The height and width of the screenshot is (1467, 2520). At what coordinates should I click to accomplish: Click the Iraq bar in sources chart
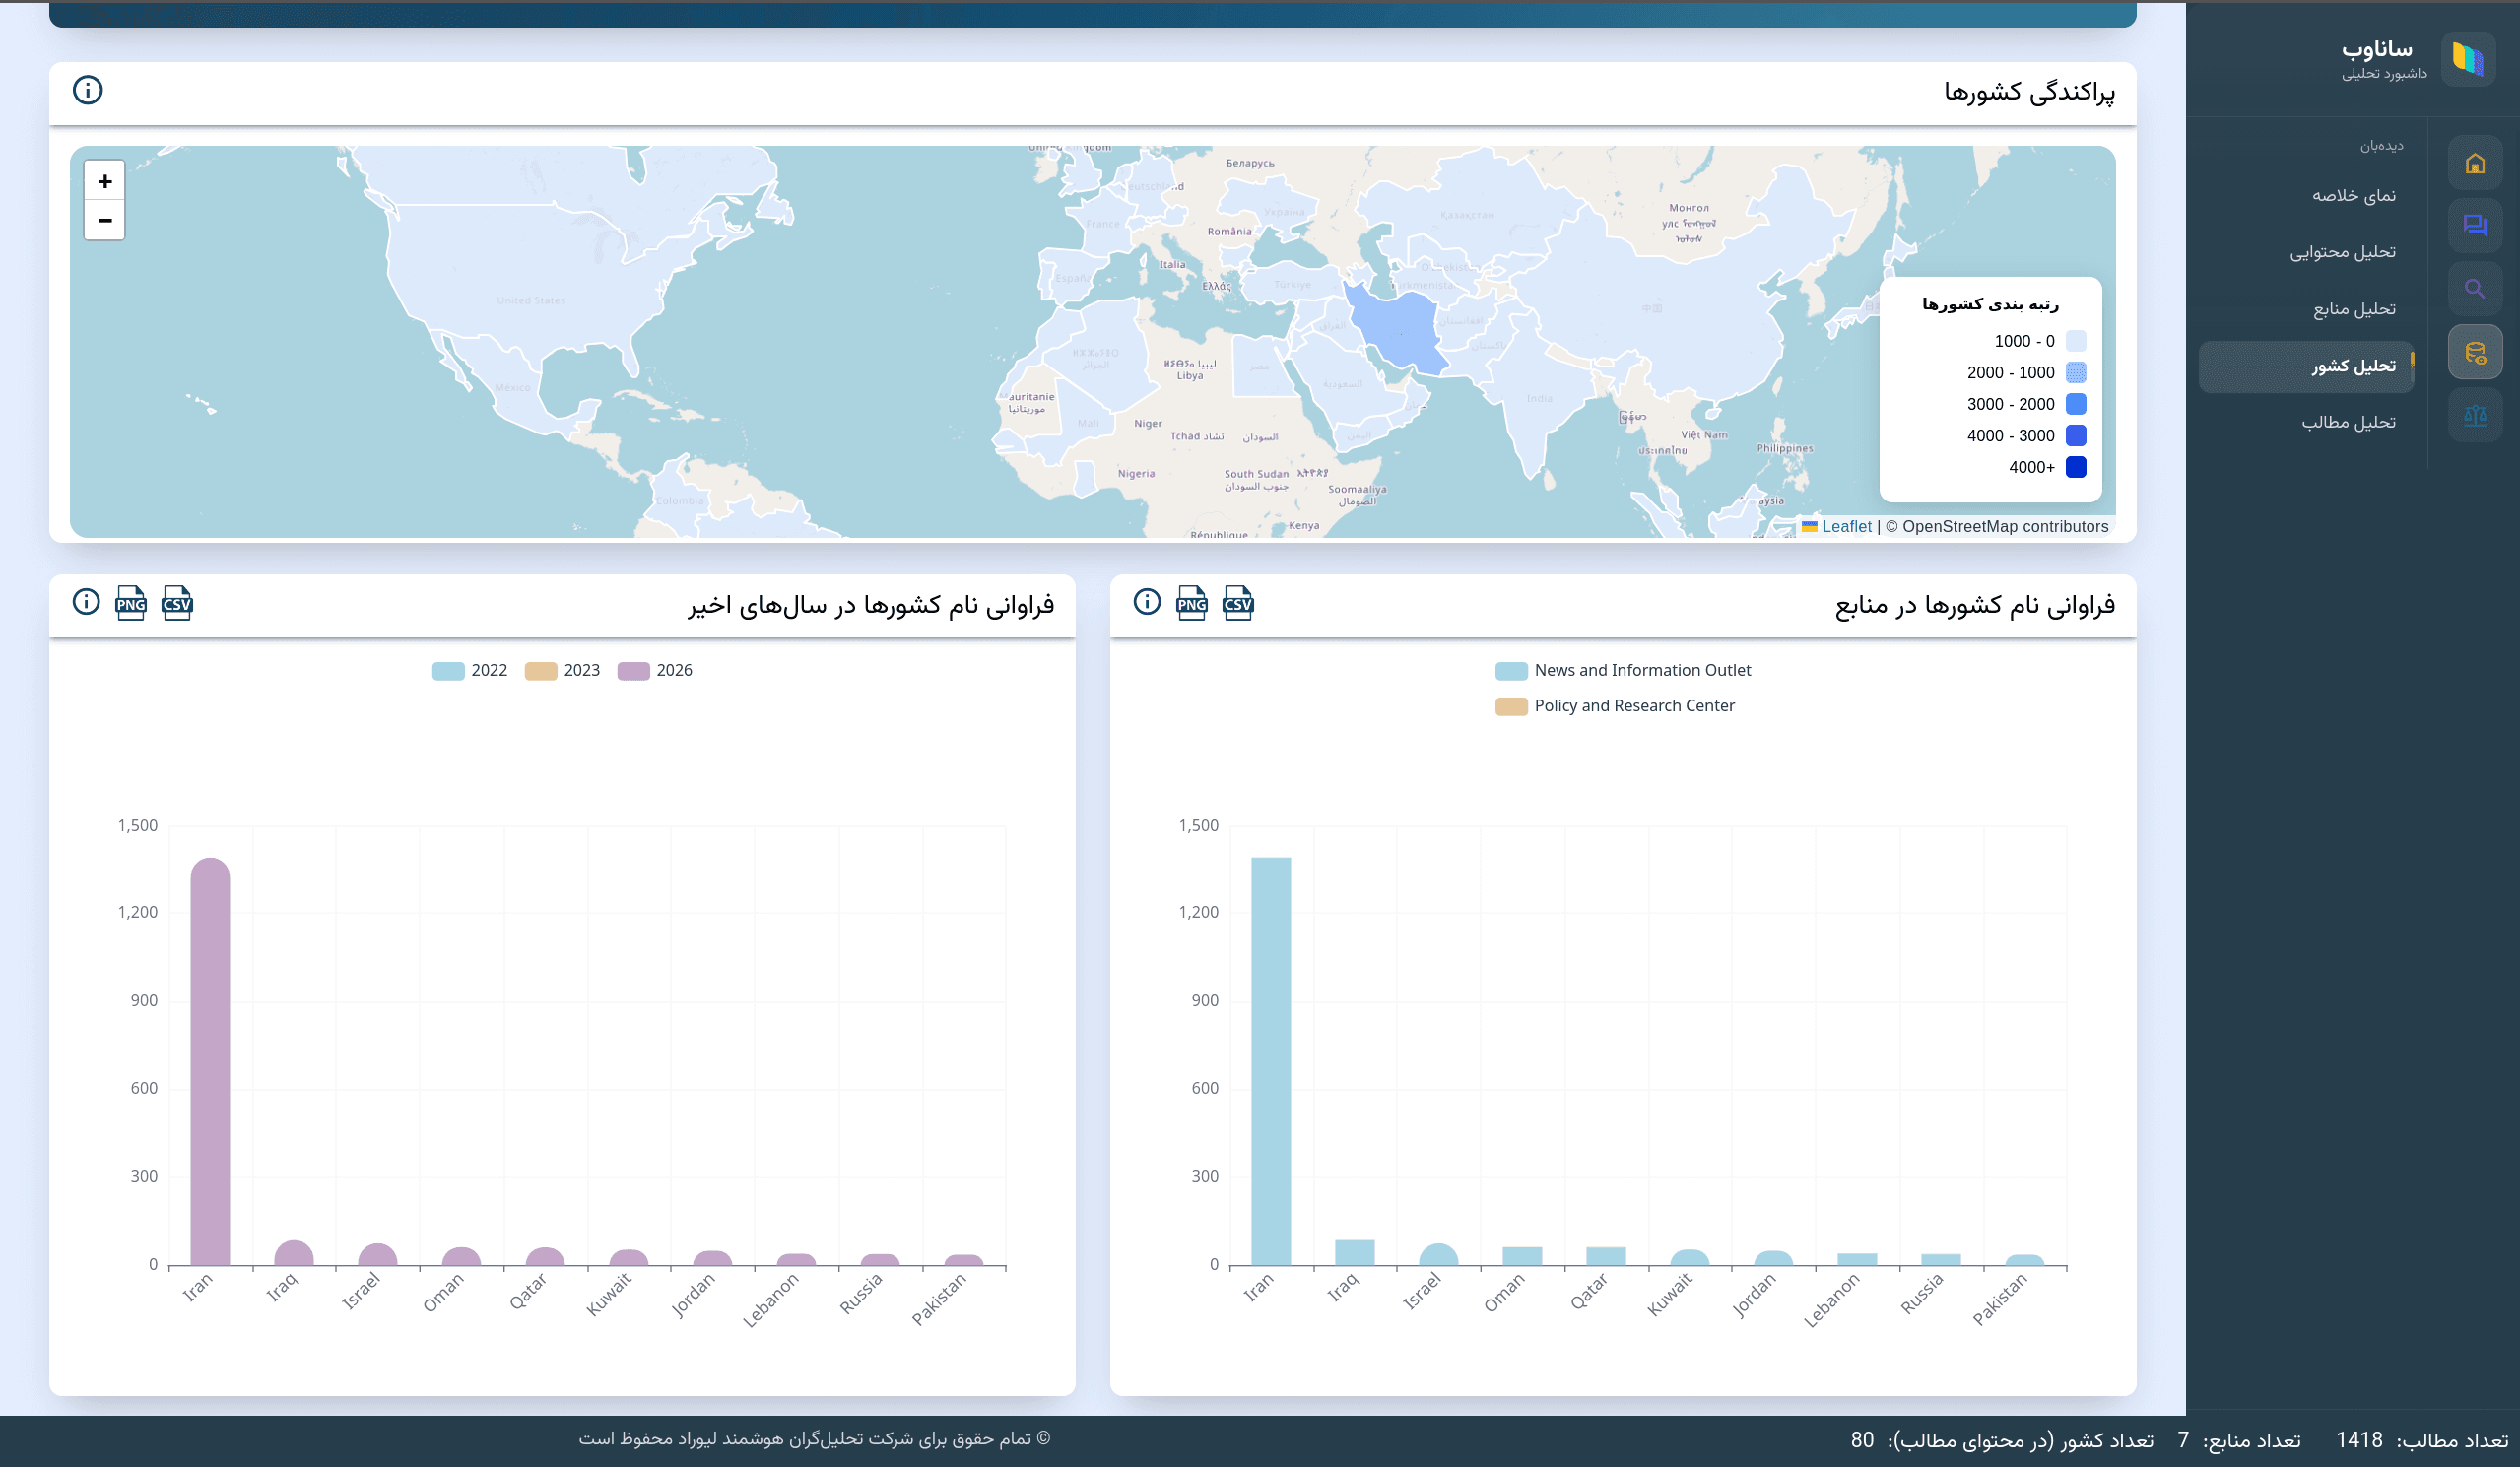pos(1355,1252)
